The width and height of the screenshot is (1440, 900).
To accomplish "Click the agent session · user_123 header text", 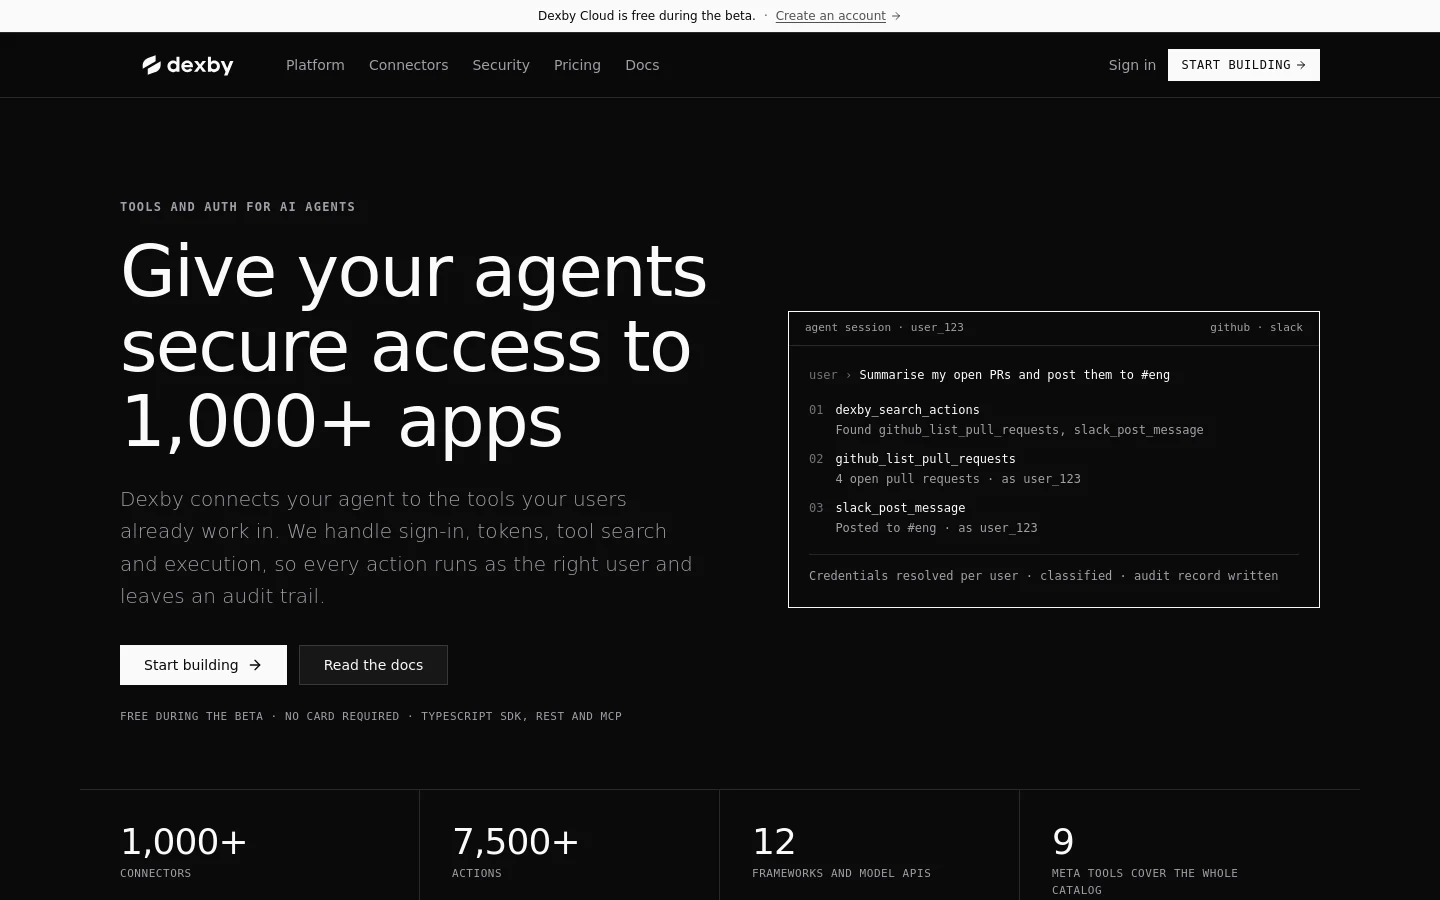I will pyautogui.click(x=884, y=328).
